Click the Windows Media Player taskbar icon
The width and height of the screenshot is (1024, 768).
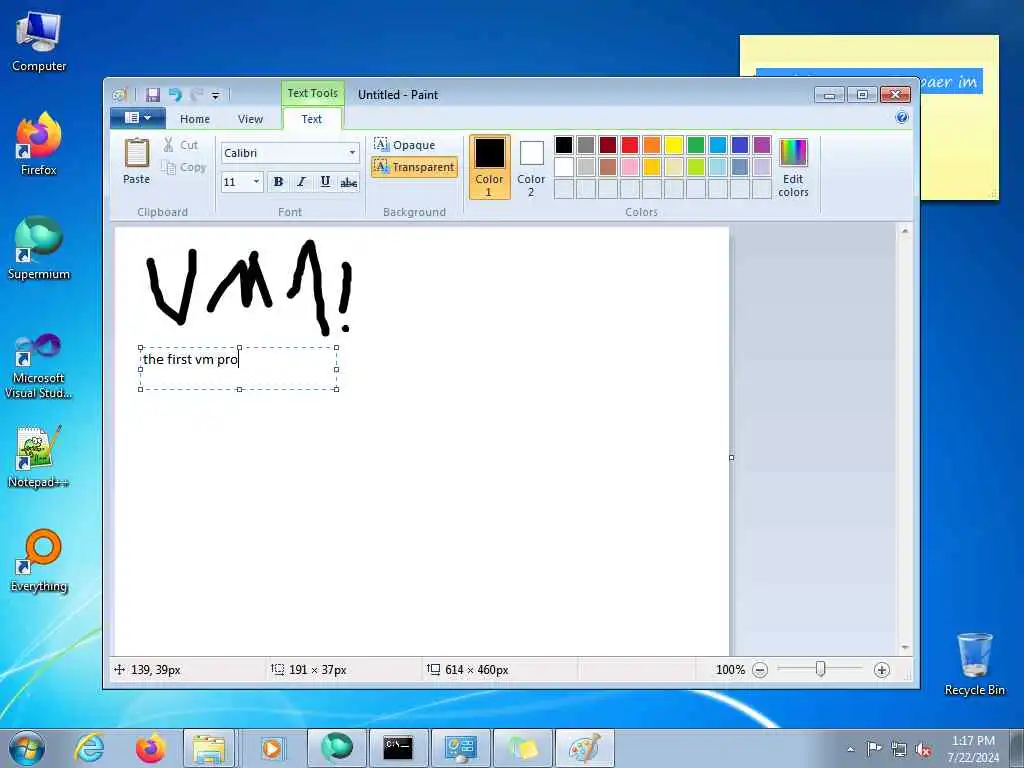point(272,748)
